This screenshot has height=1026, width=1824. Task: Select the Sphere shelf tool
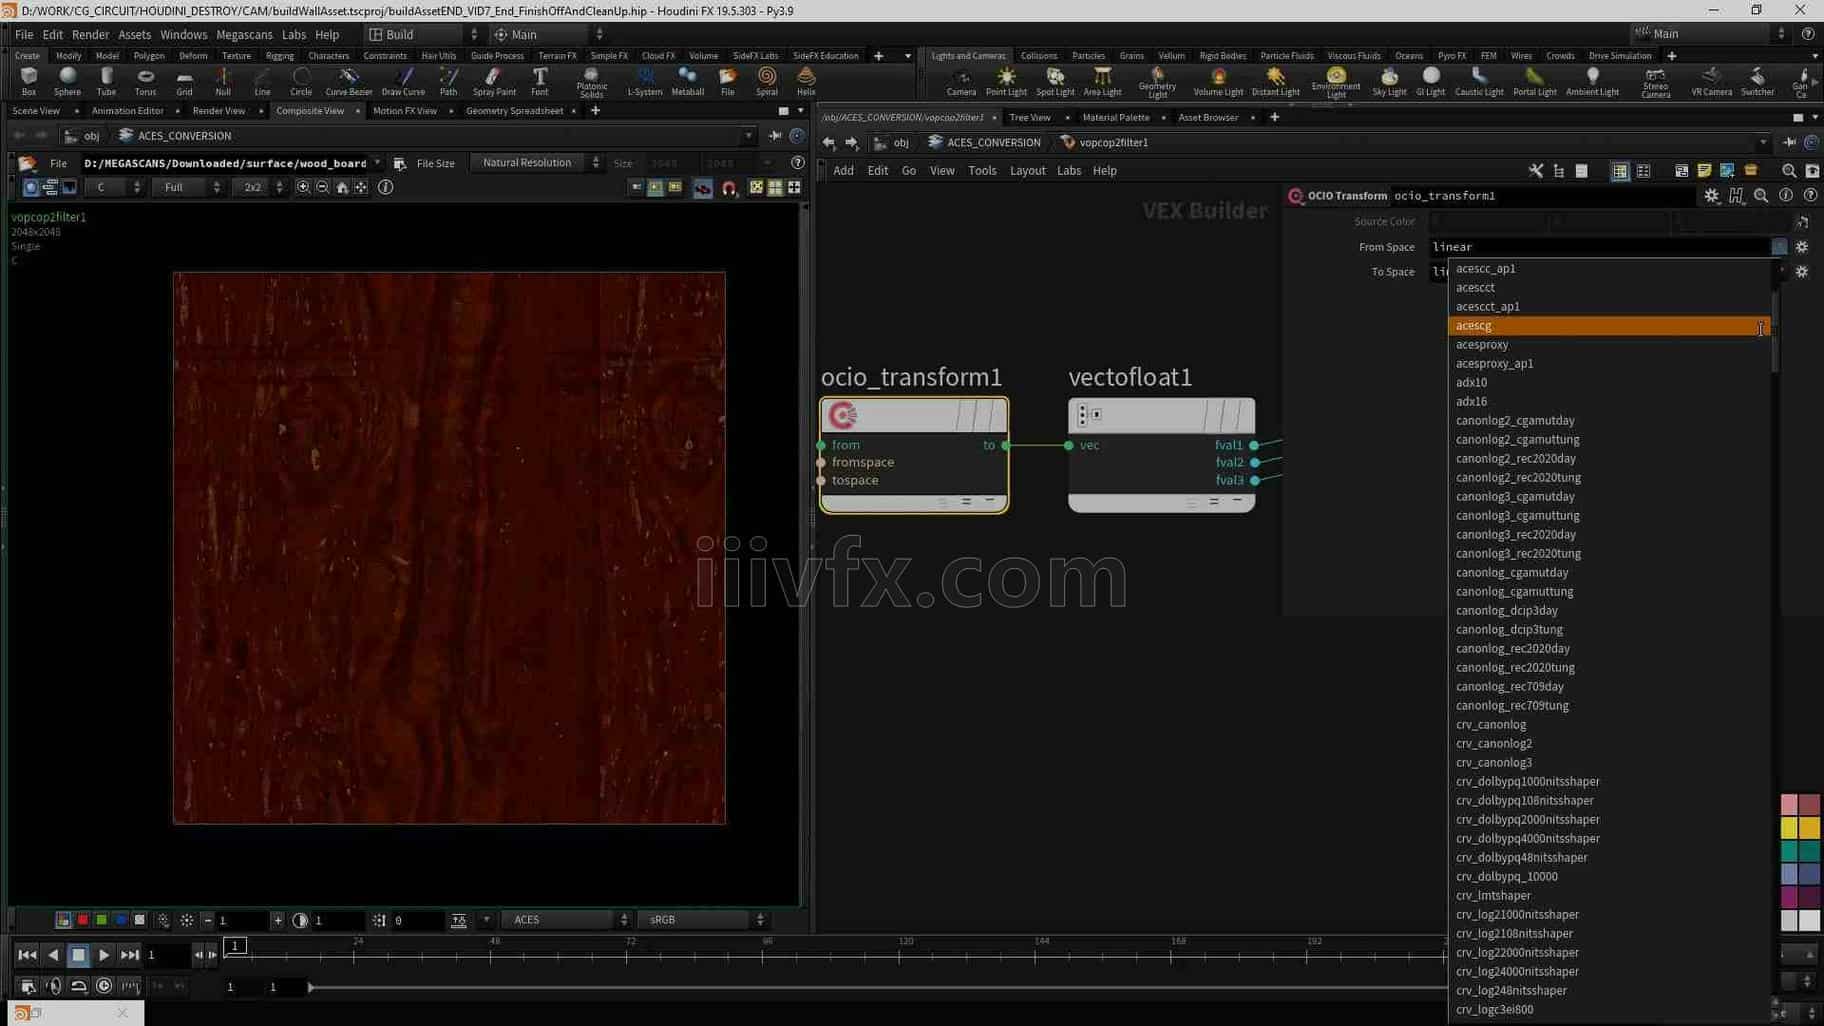(x=67, y=81)
